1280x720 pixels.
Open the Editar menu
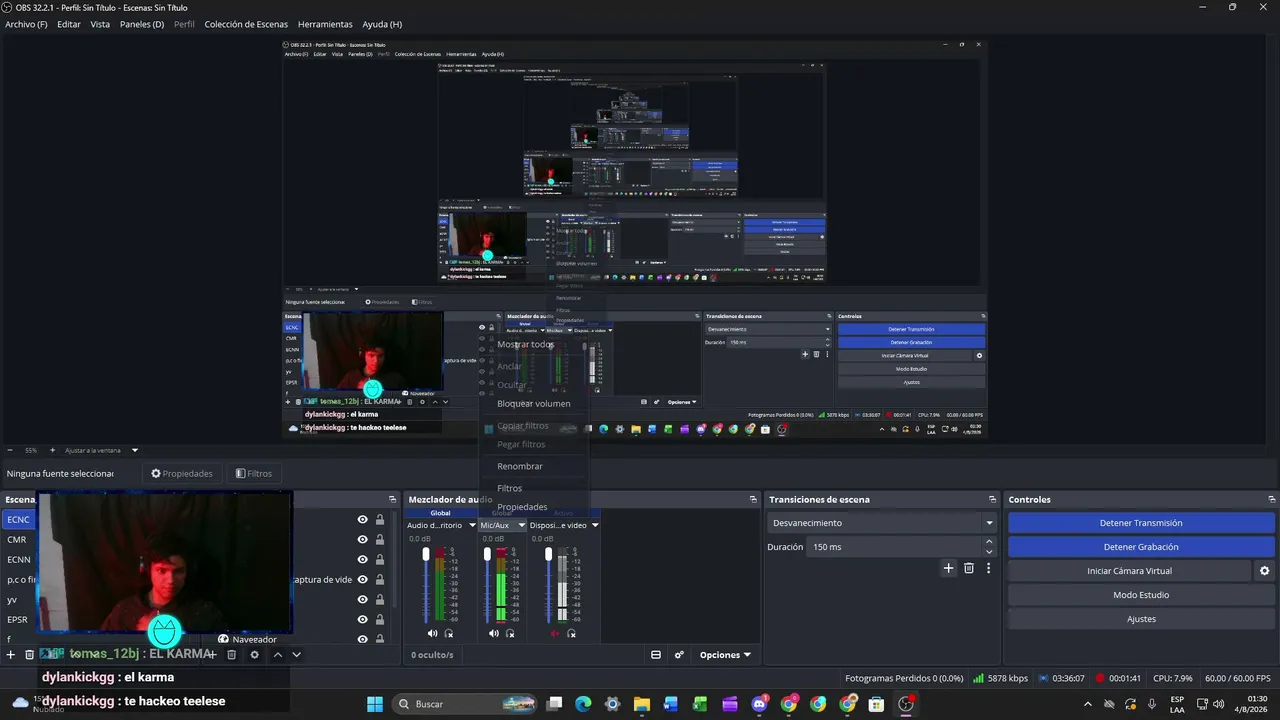tap(69, 24)
